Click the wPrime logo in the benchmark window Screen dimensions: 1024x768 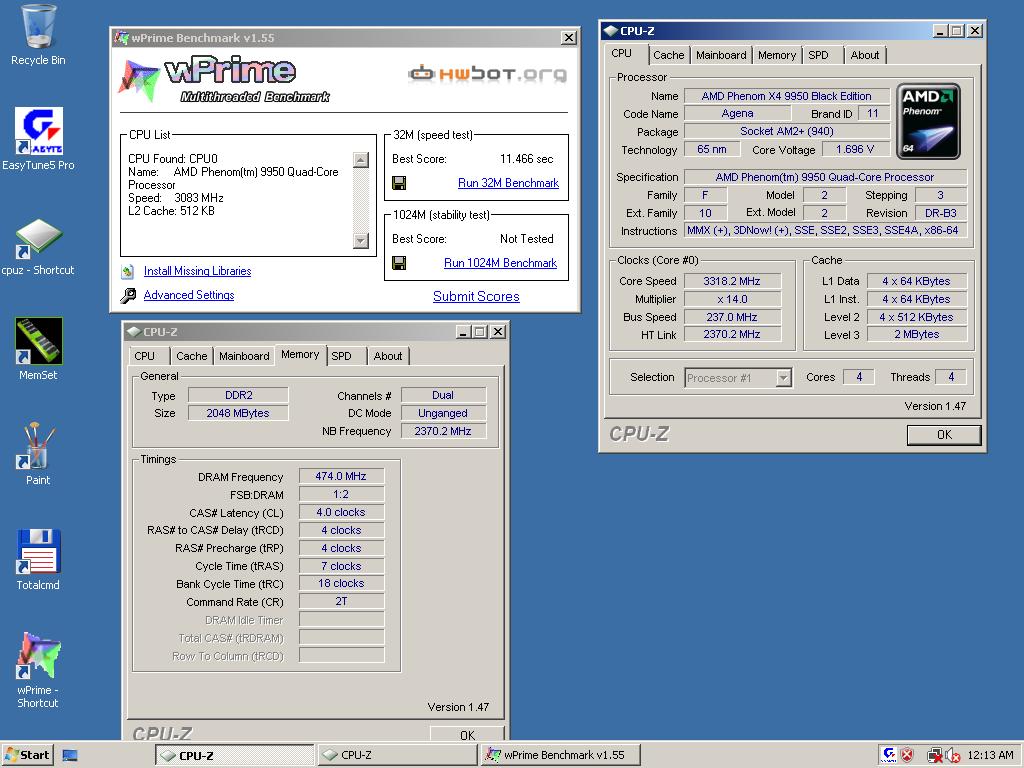pos(224,80)
